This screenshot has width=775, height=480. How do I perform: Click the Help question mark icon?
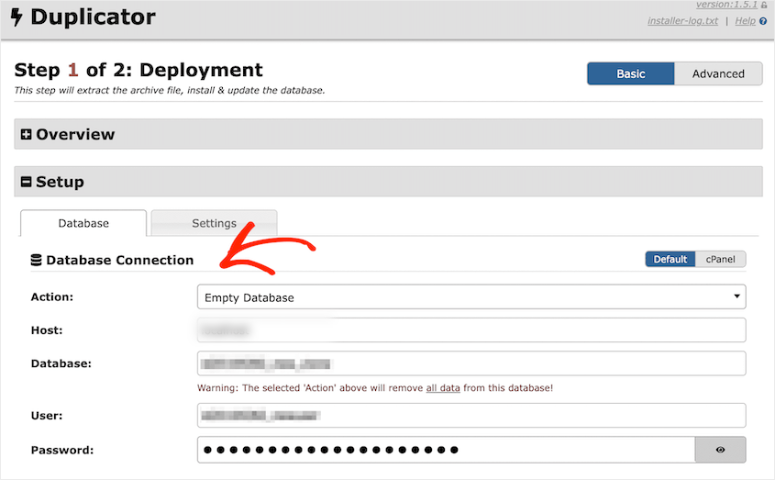tap(763, 21)
